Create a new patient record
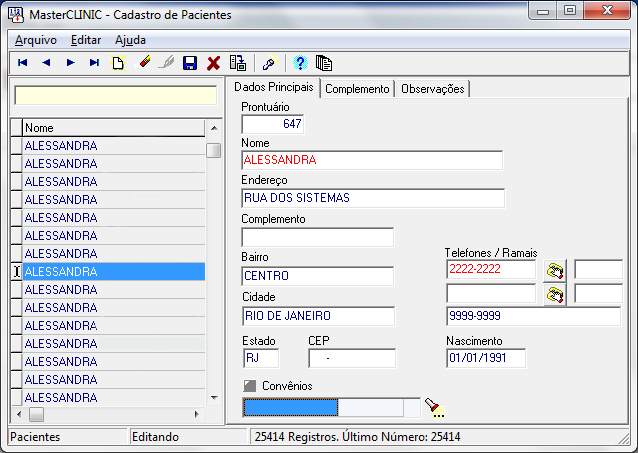Image resolution: width=638 pixels, height=453 pixels. 118,63
